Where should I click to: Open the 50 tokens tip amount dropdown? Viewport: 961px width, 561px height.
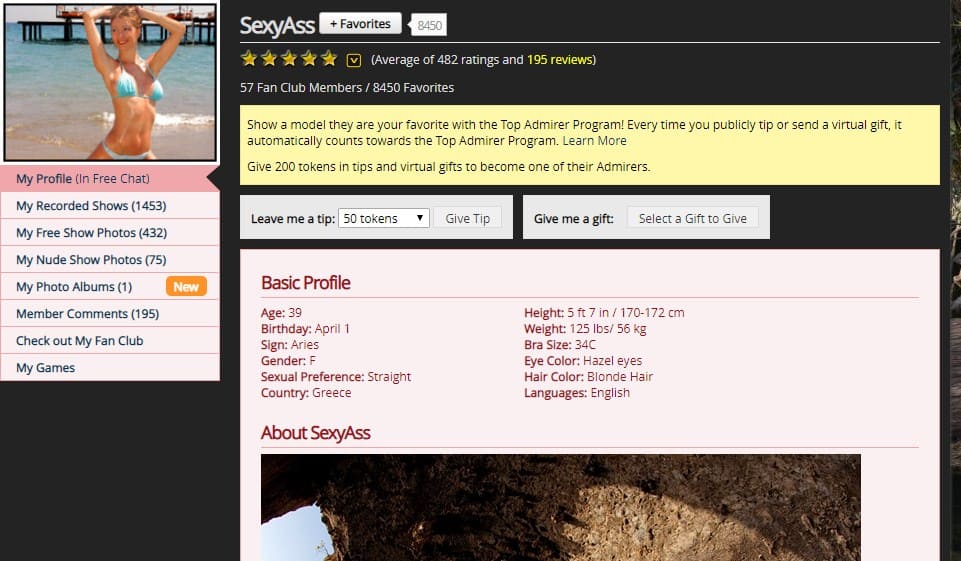click(x=384, y=218)
